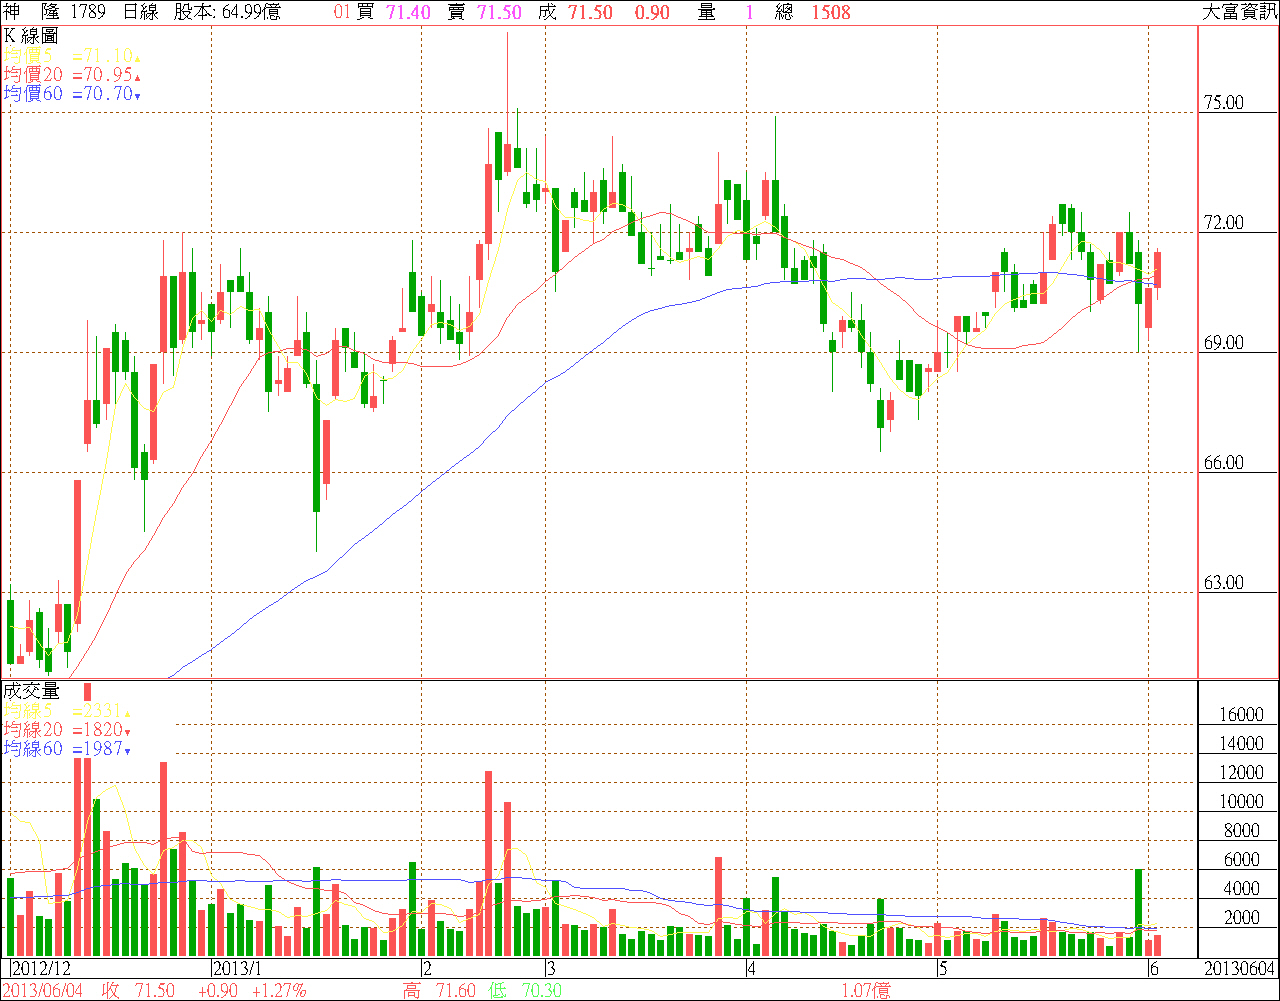Click the up arrow beside 均價5 value
The image size is (1280, 1001).
tap(138, 57)
